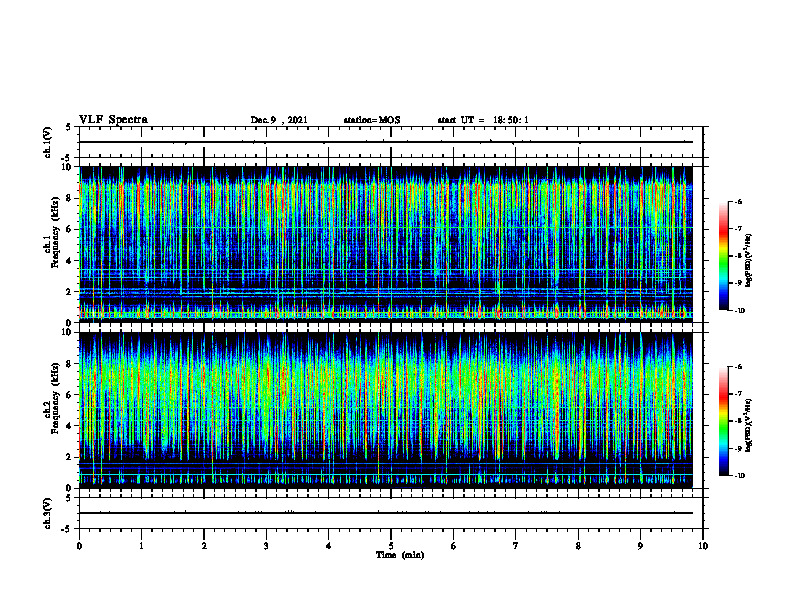The width and height of the screenshot is (792, 612).
Task: Click the "5" tick on ch.3(V) axis
Action: [68, 498]
